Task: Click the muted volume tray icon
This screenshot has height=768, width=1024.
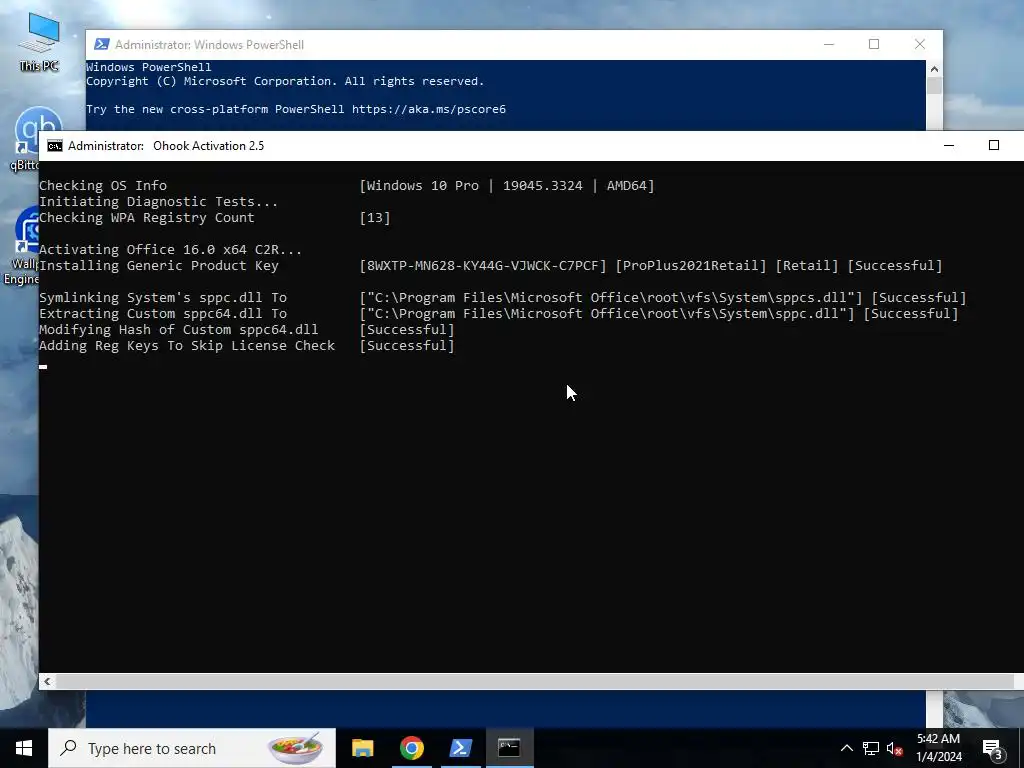Action: (895, 749)
